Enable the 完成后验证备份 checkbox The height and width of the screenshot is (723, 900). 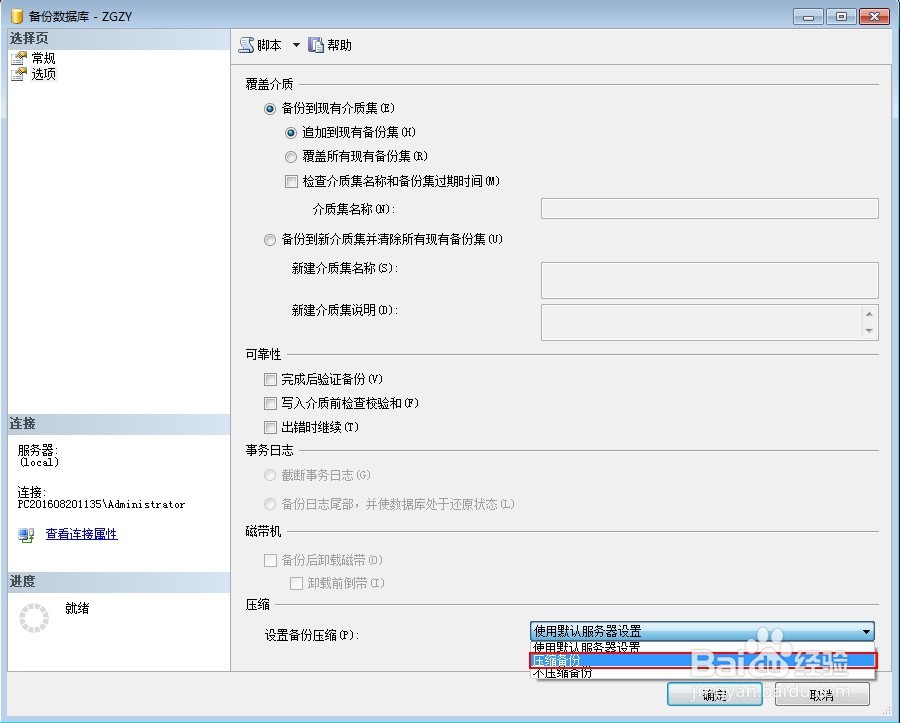pos(270,379)
